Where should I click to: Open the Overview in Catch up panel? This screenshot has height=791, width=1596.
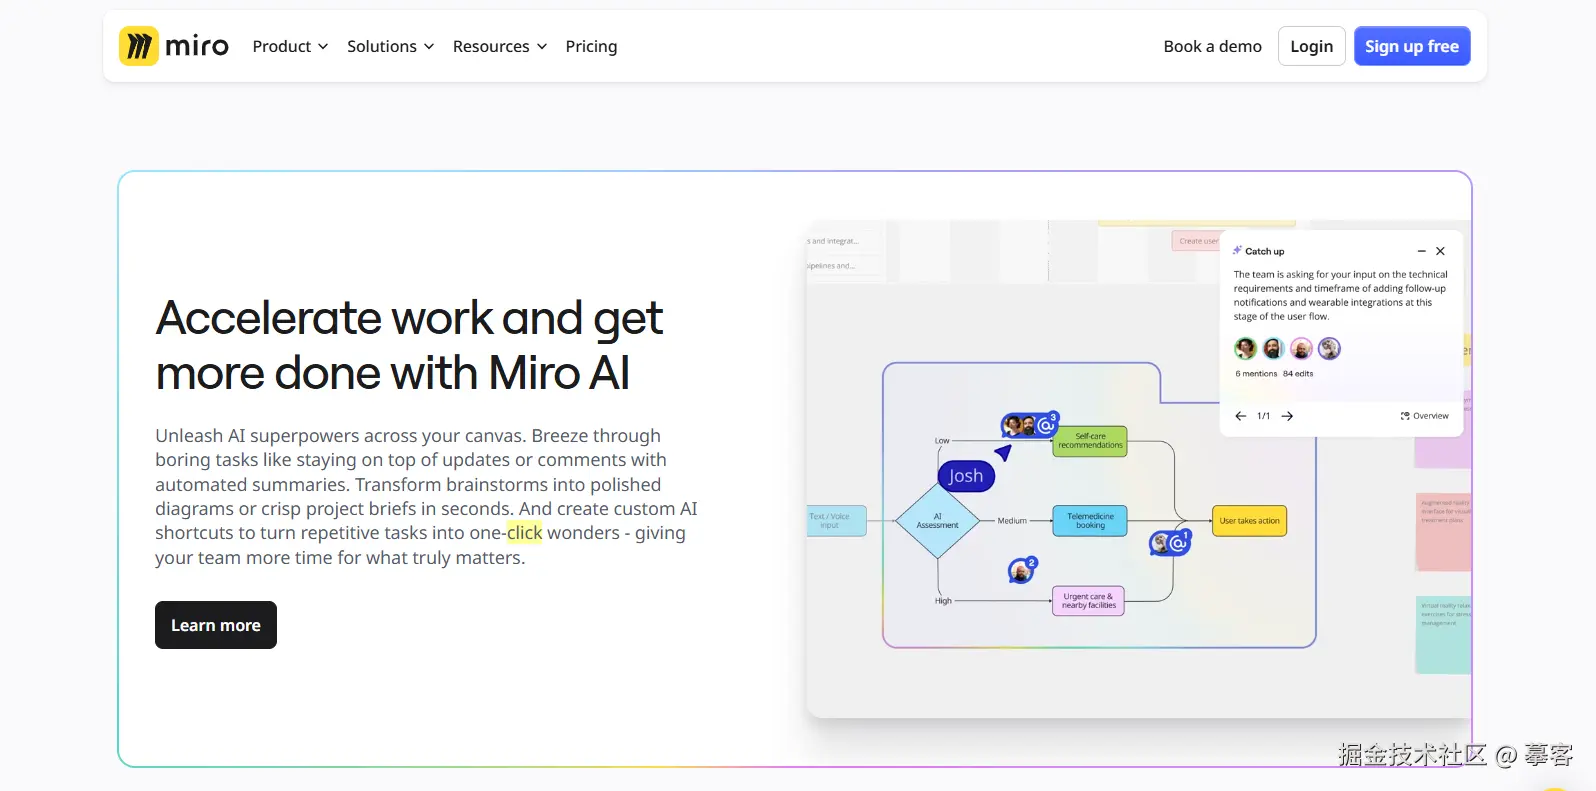[x=1424, y=416]
